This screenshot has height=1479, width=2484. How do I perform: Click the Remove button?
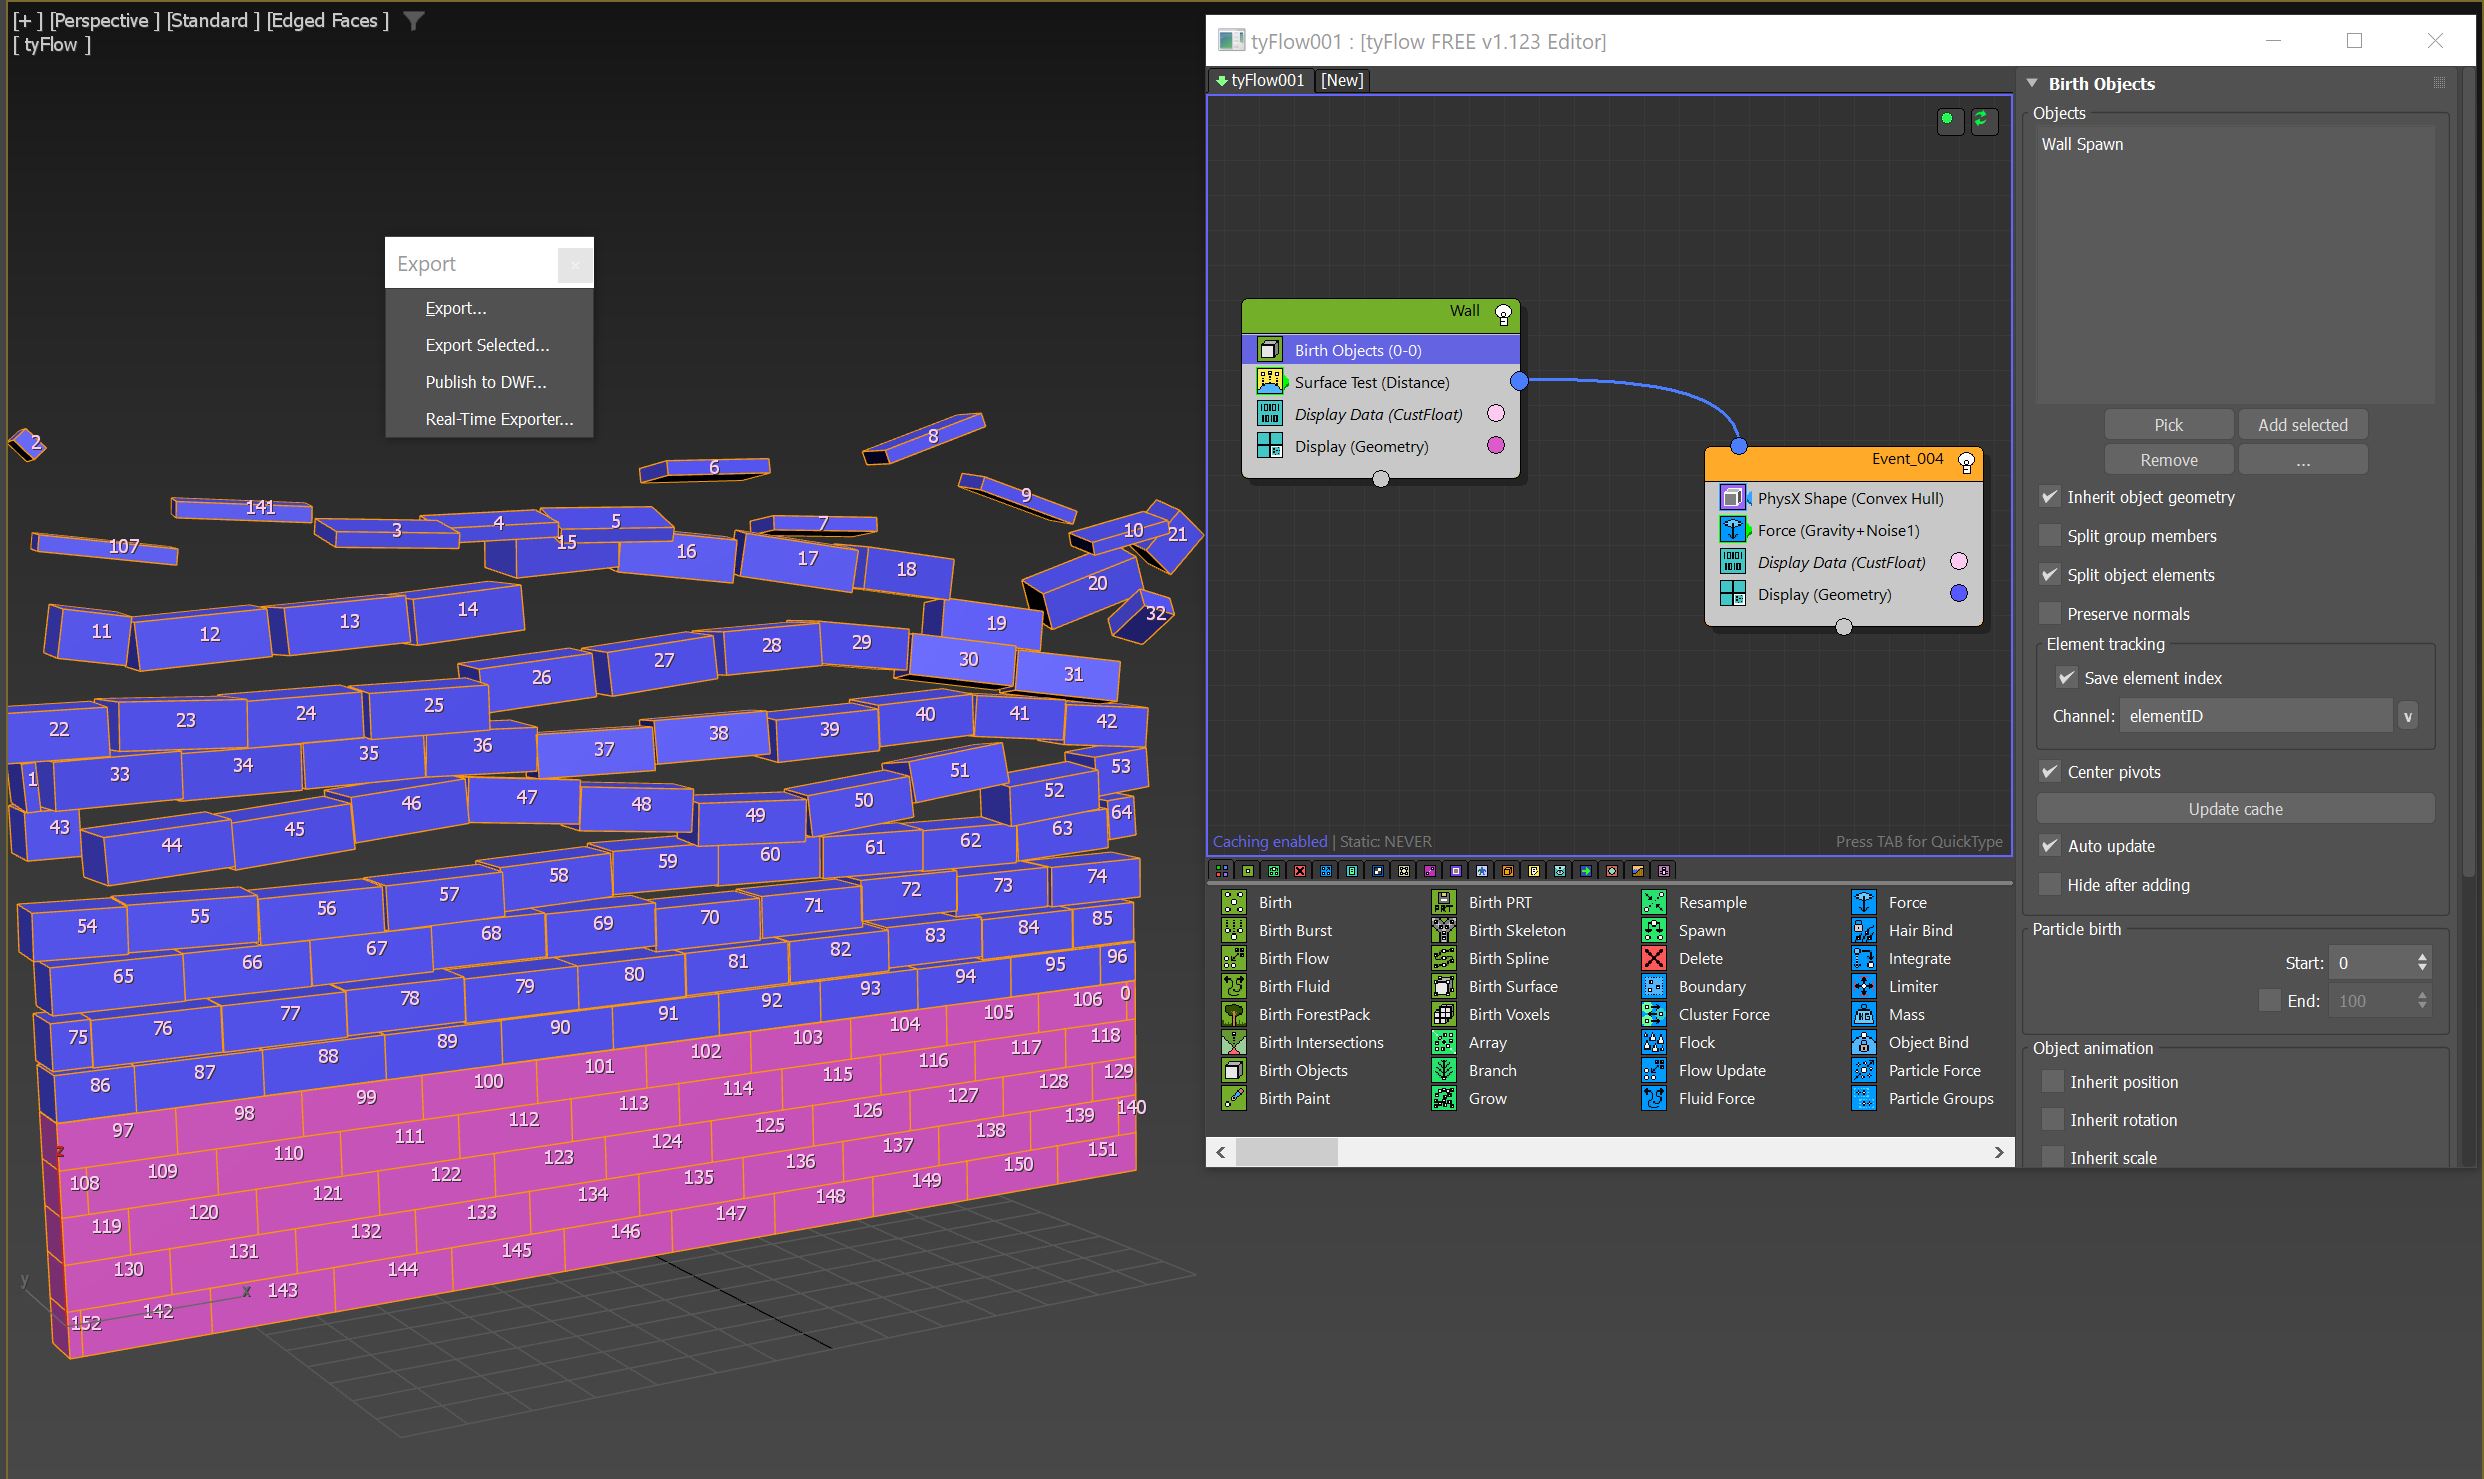click(x=2168, y=460)
